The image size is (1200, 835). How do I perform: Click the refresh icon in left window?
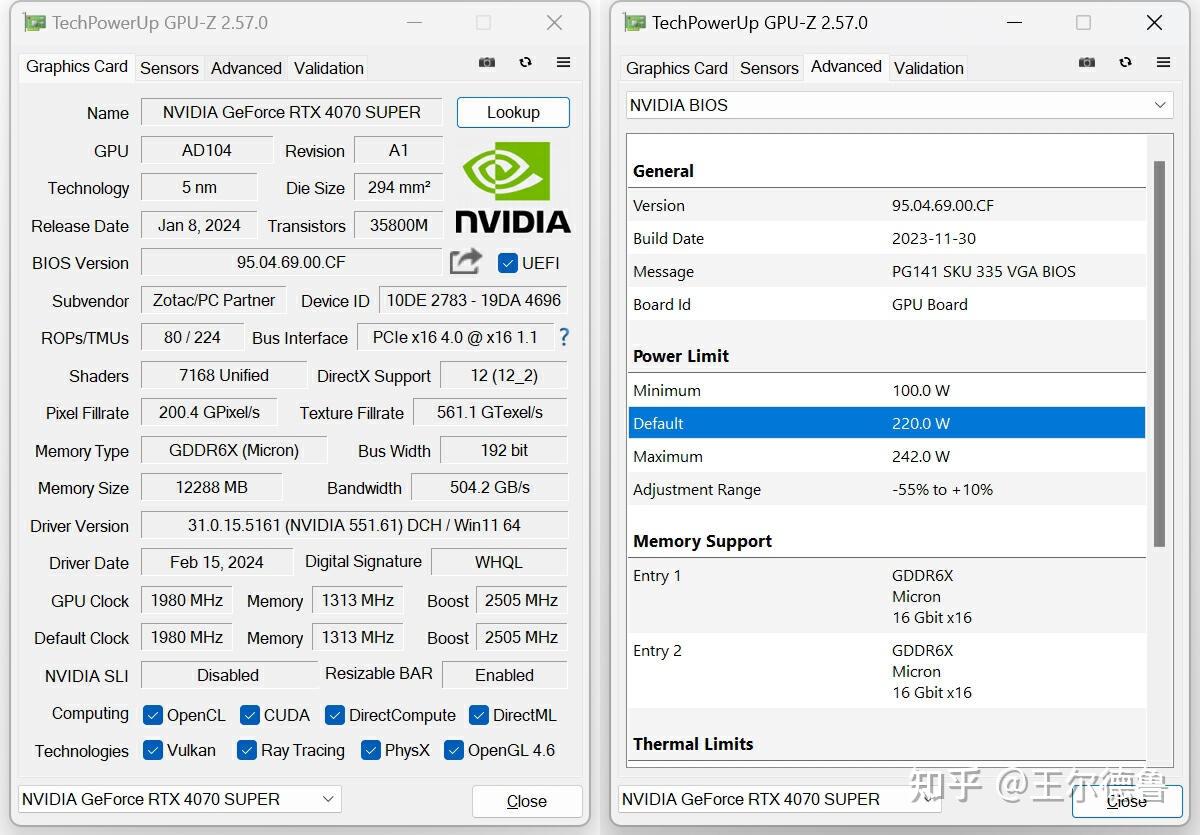[x=525, y=62]
